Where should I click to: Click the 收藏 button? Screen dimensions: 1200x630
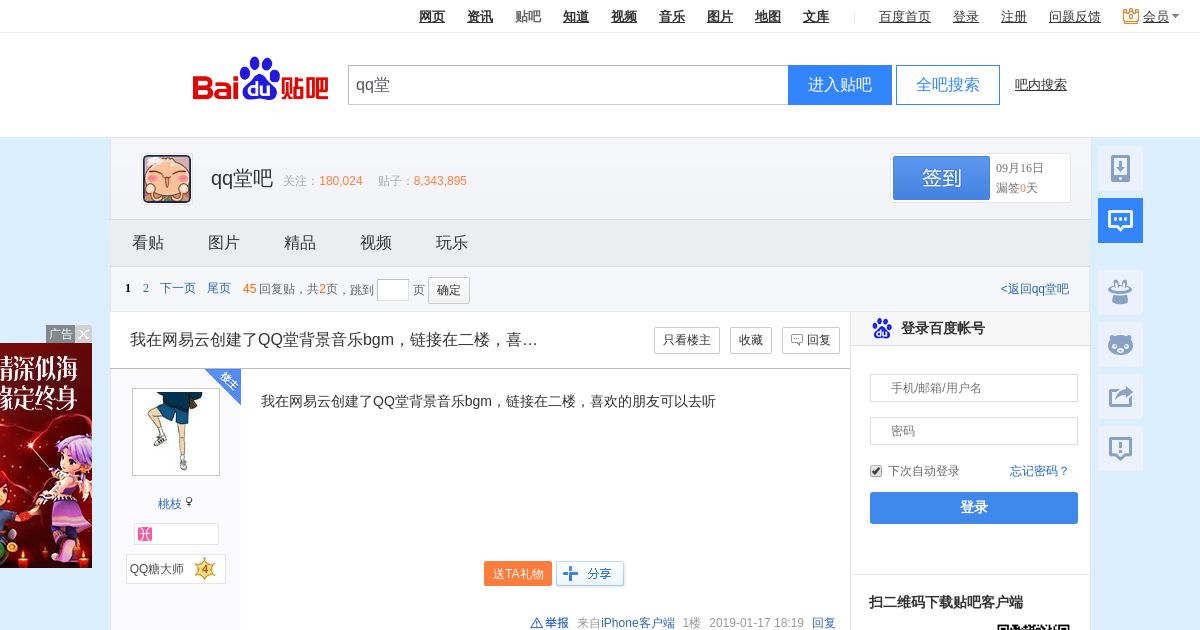(751, 340)
